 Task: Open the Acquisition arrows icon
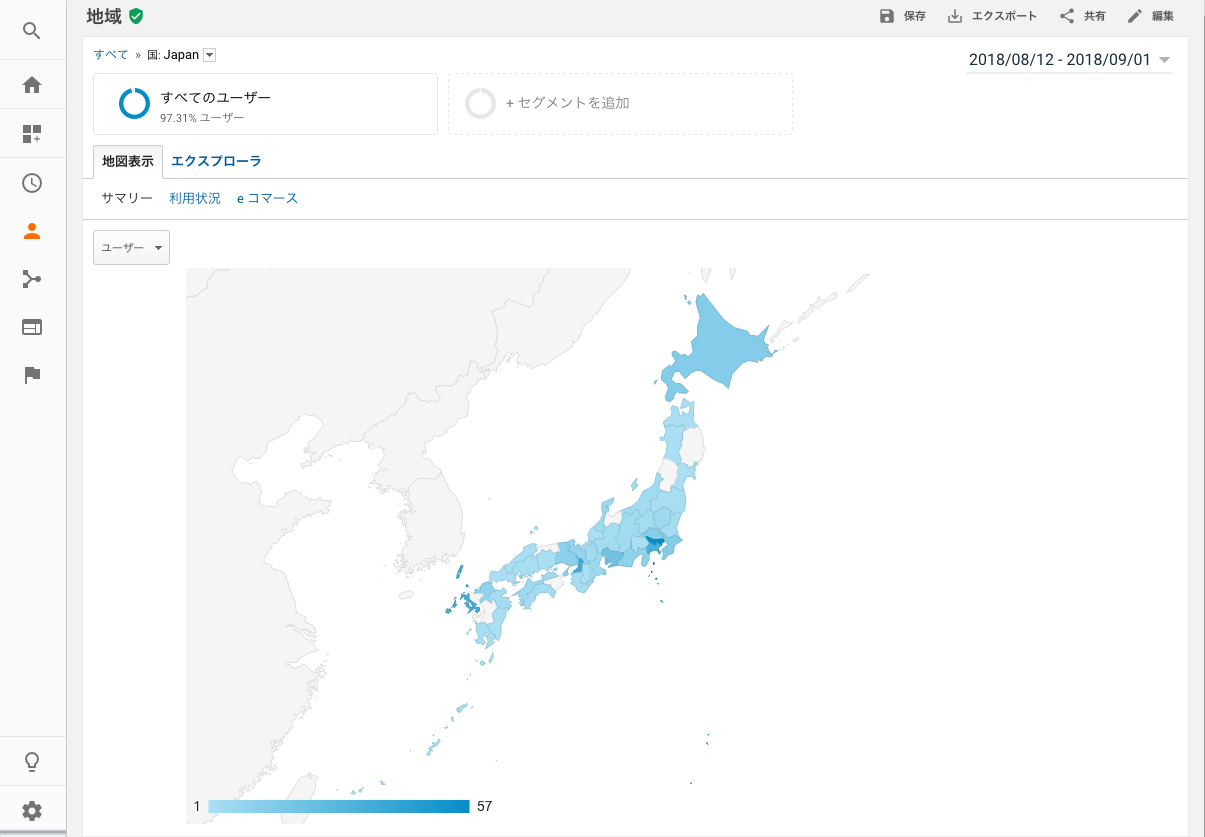[x=32, y=279]
